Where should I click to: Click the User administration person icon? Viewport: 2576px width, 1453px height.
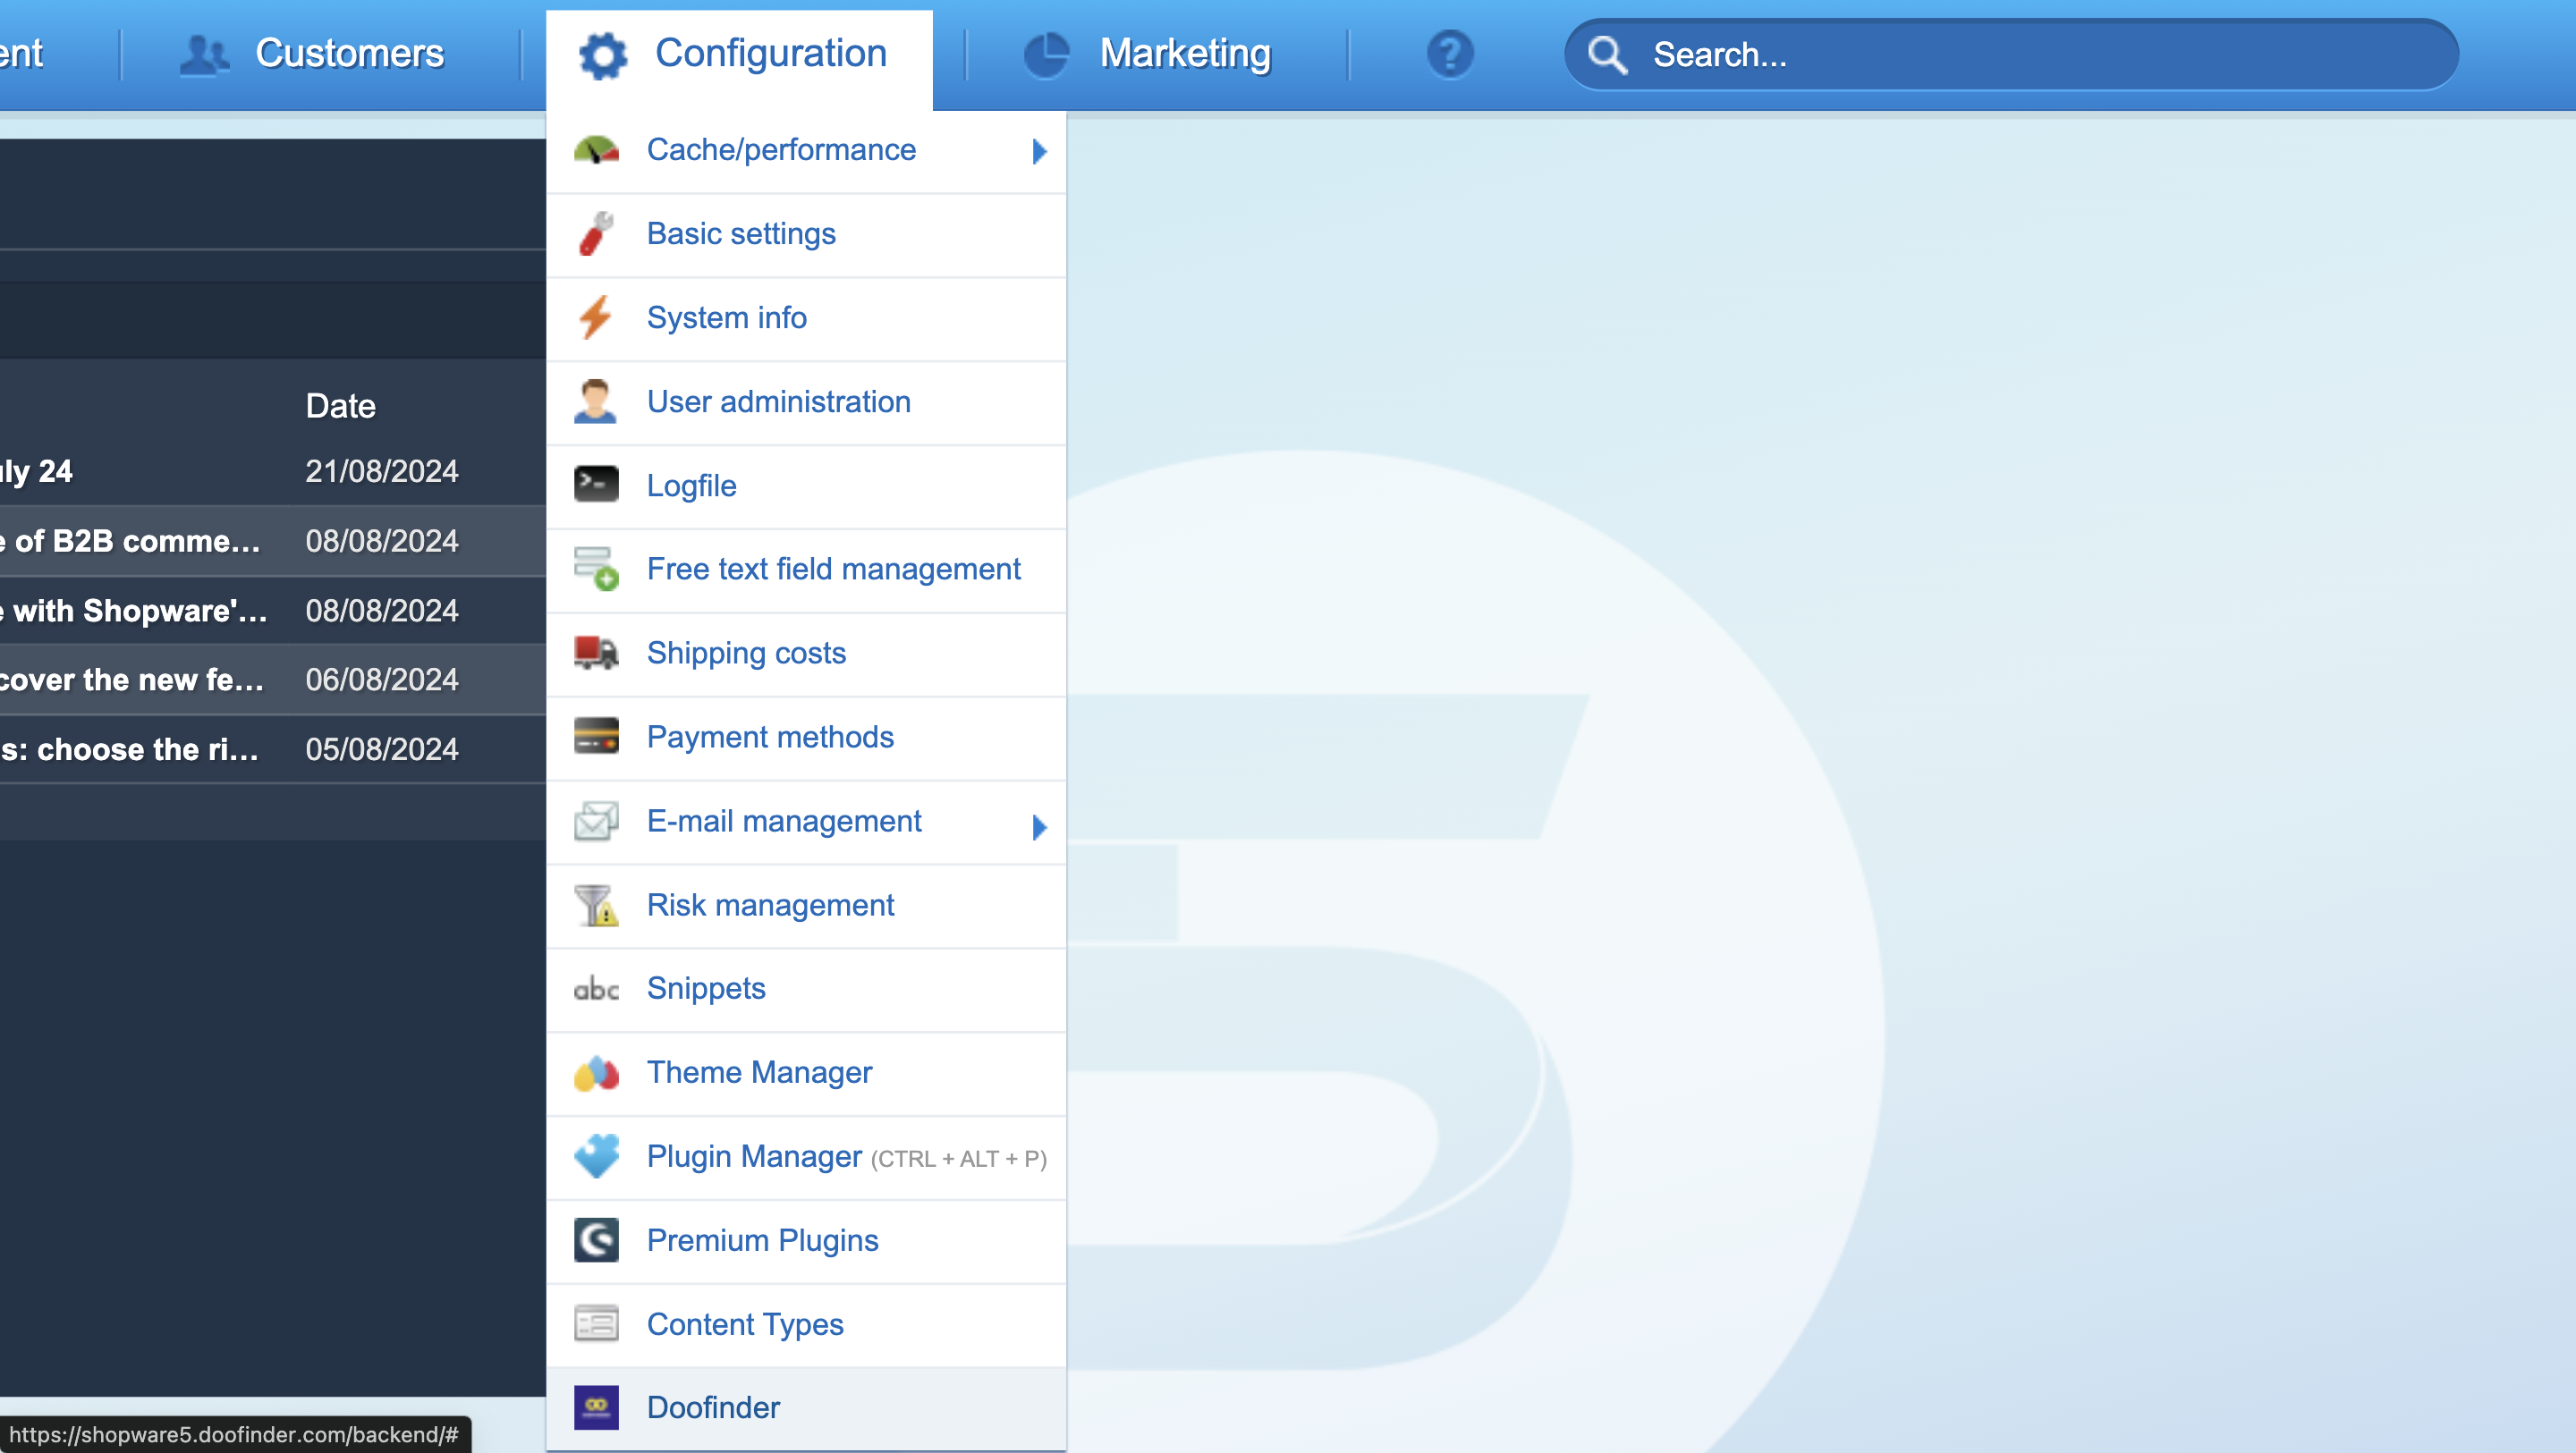[596, 402]
